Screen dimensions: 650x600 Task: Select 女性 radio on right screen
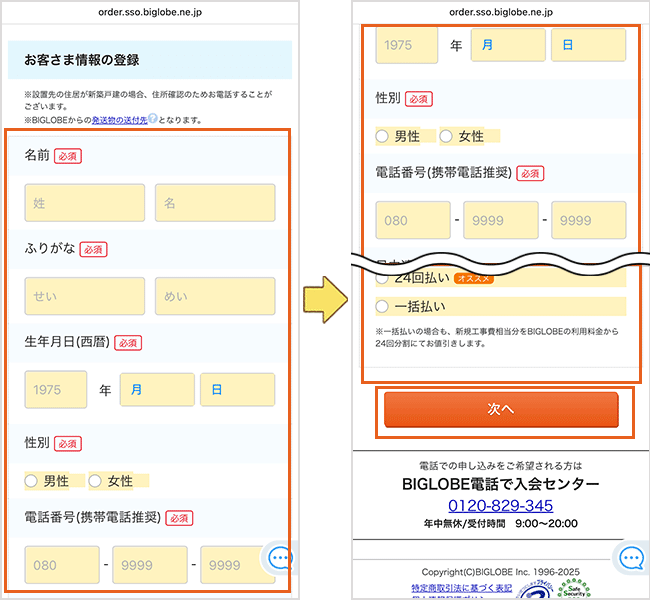pyautogui.click(x=446, y=136)
